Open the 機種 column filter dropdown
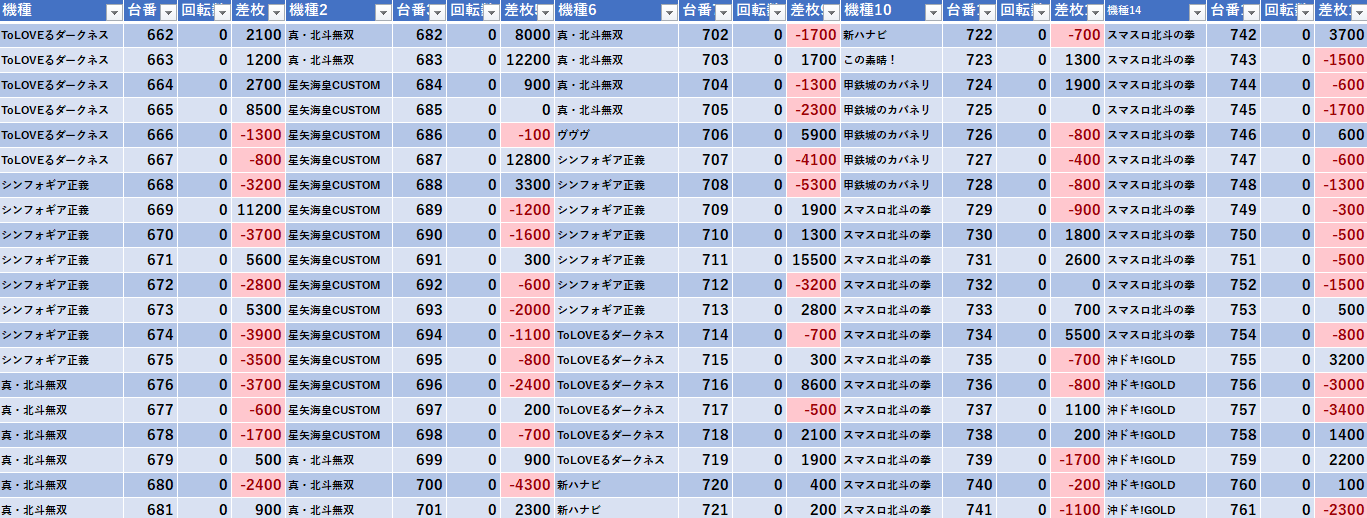This screenshot has width=1367, height=518. pyautogui.click(x=113, y=12)
